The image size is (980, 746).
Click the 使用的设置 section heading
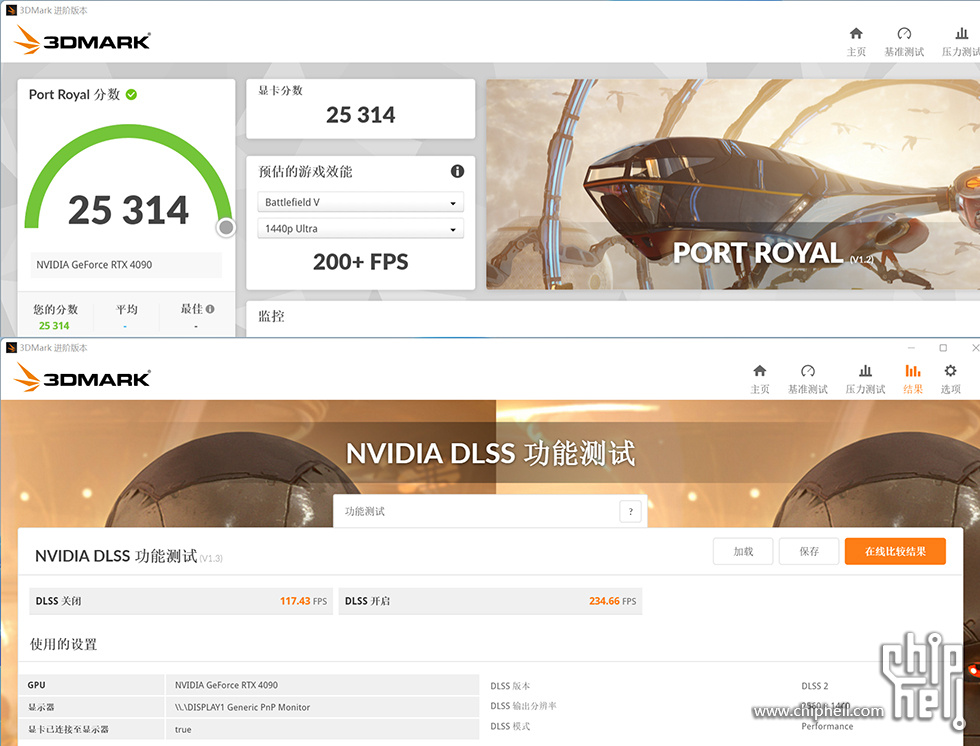(x=64, y=644)
